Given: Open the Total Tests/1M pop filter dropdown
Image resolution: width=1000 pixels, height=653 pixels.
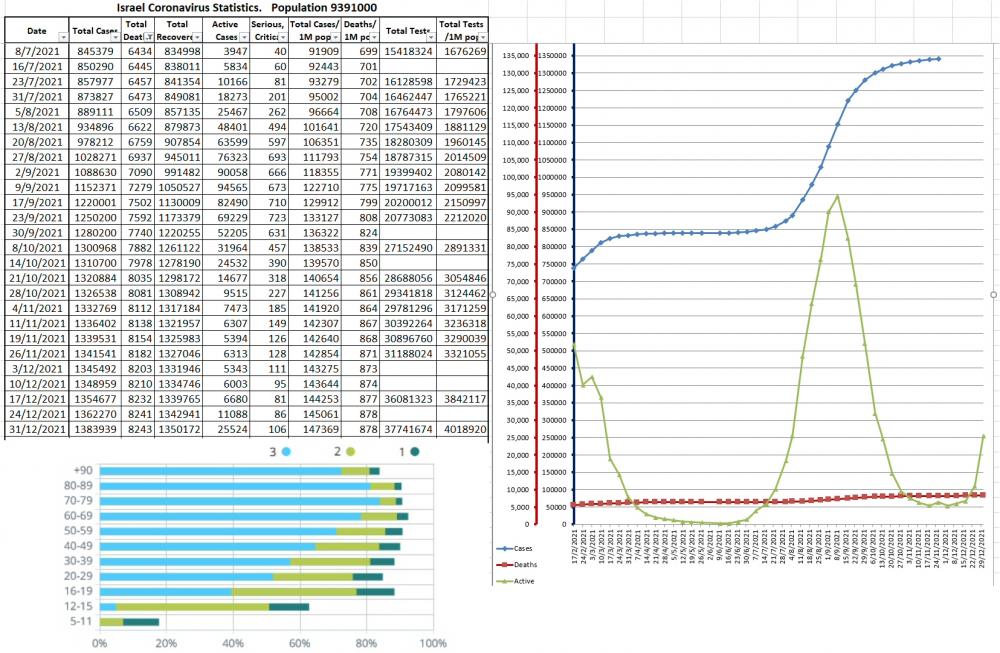Looking at the screenshot, I should [483, 38].
